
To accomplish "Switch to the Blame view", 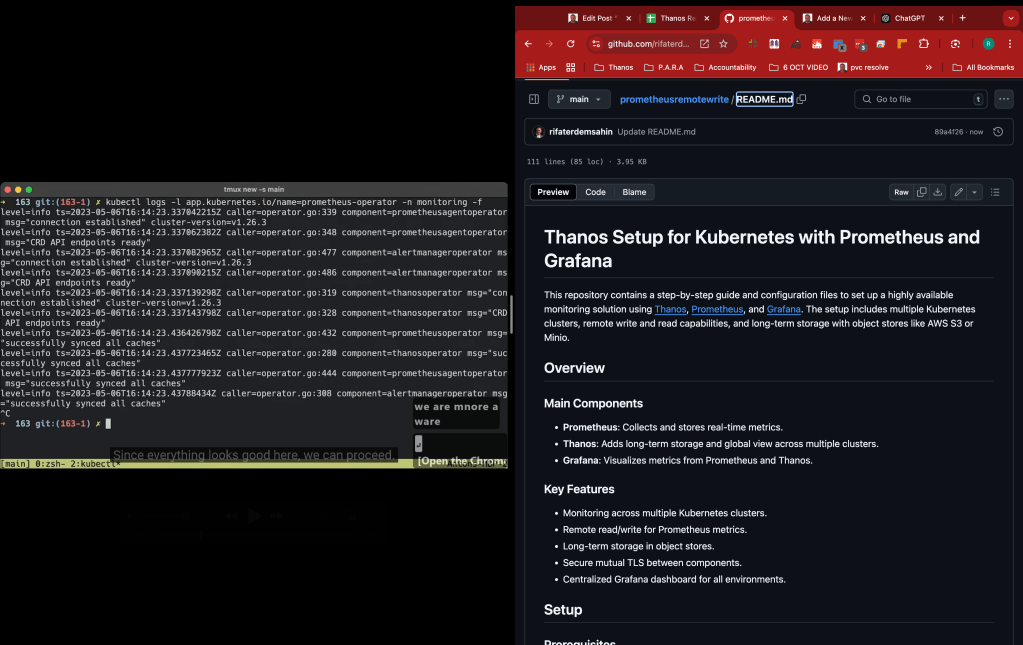I will click(x=634, y=192).
